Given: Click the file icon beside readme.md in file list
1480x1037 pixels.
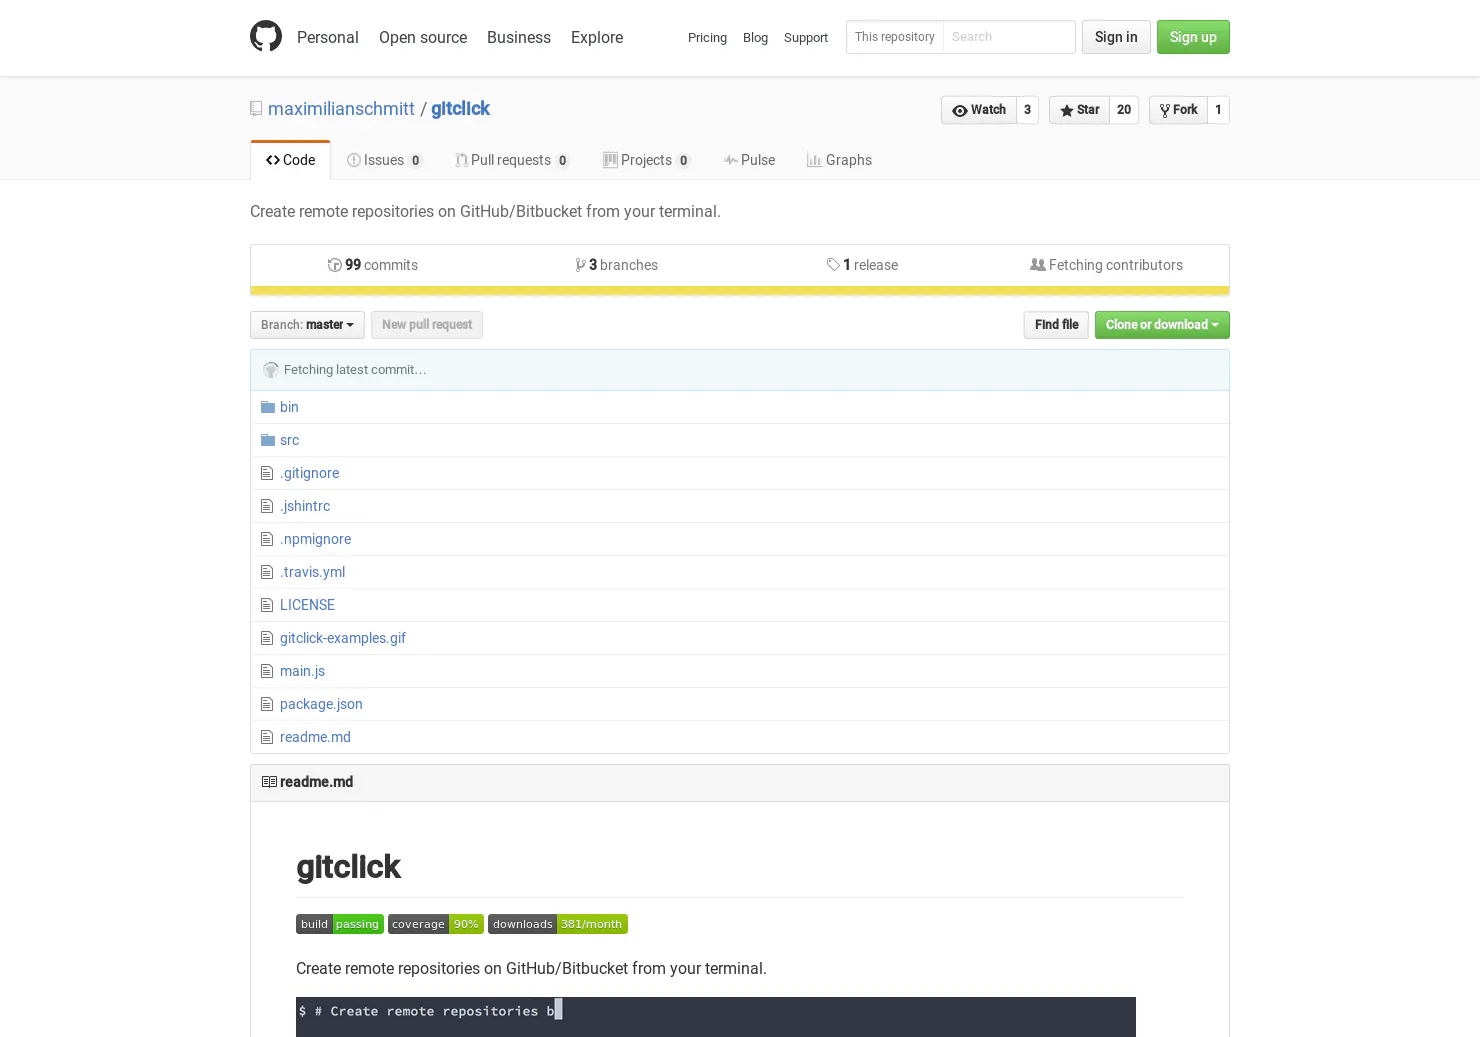Looking at the screenshot, I should pyautogui.click(x=267, y=737).
